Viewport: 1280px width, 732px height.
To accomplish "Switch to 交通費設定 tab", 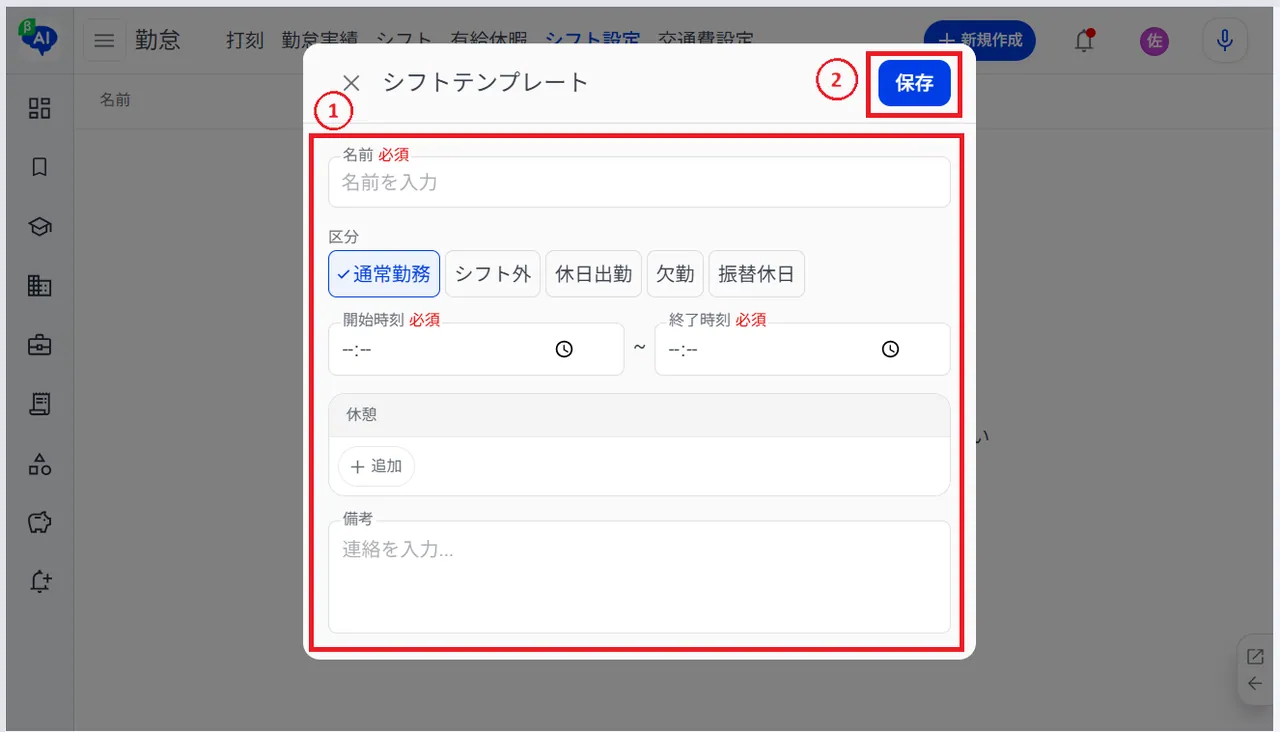I will click(706, 40).
